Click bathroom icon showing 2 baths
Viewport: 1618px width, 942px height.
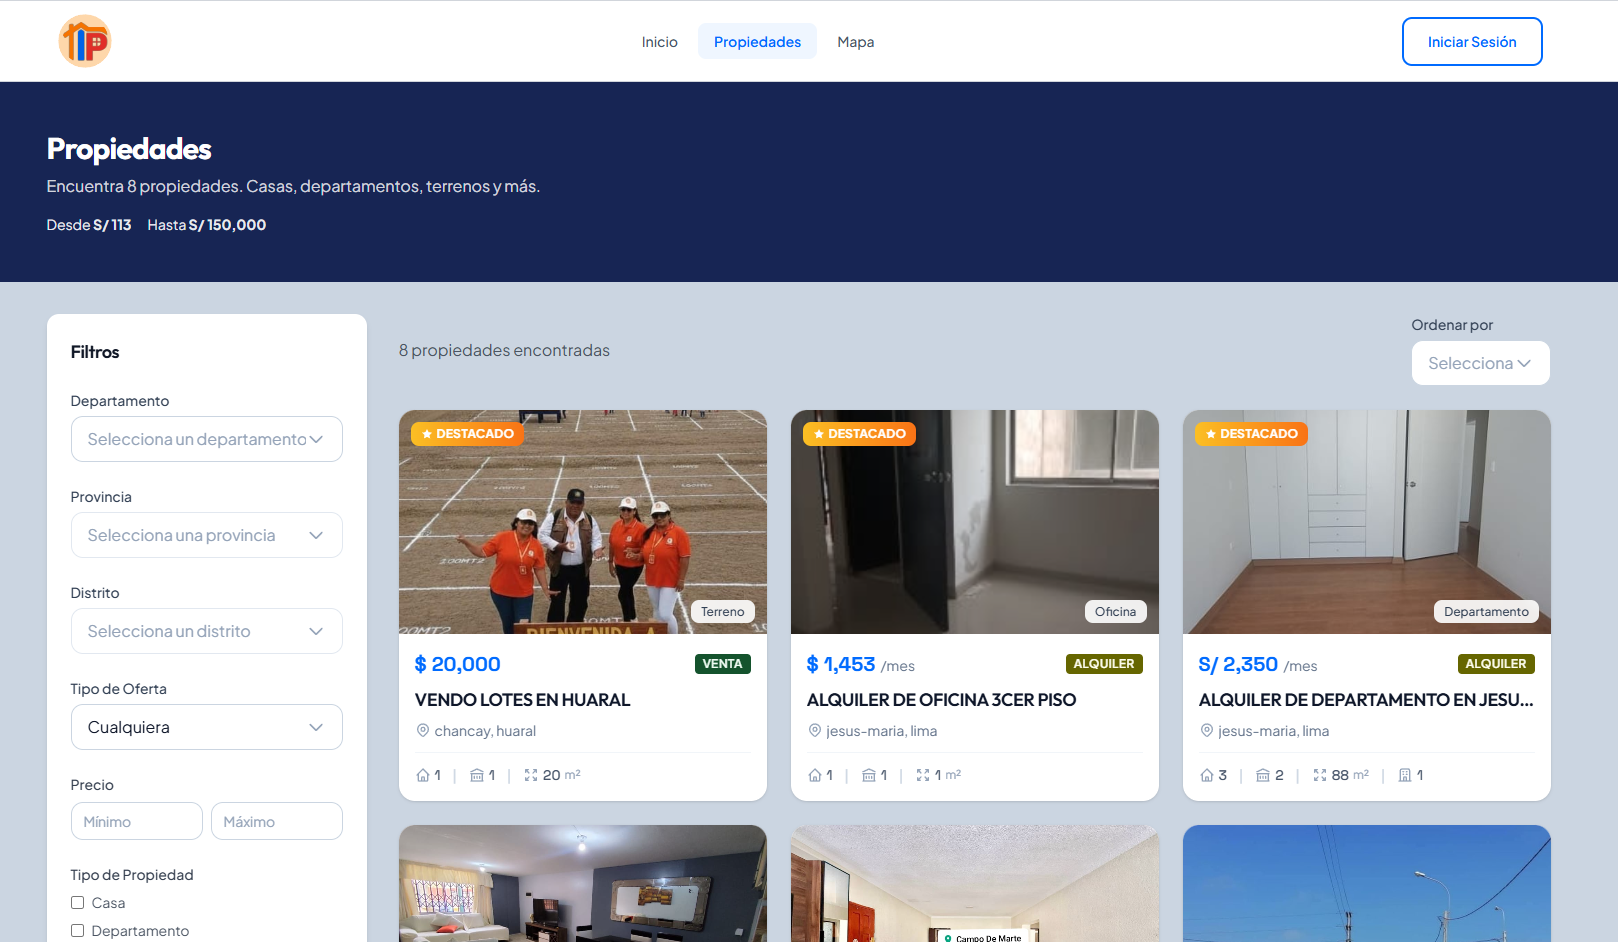point(1263,775)
